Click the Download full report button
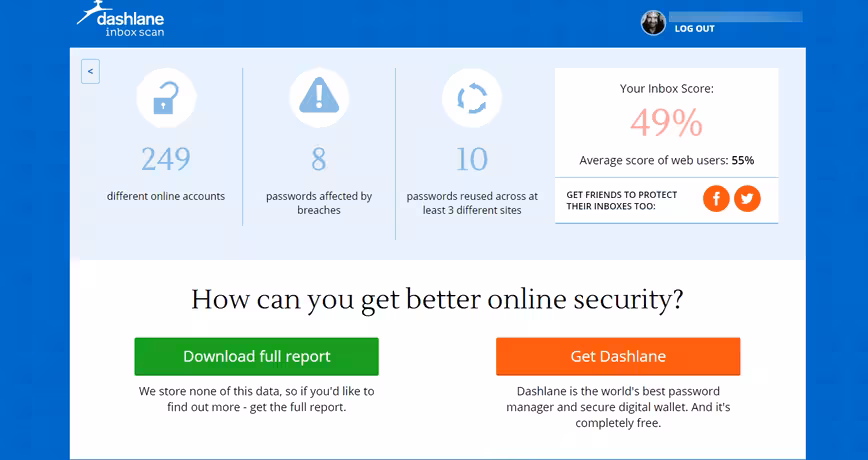 [x=256, y=356]
